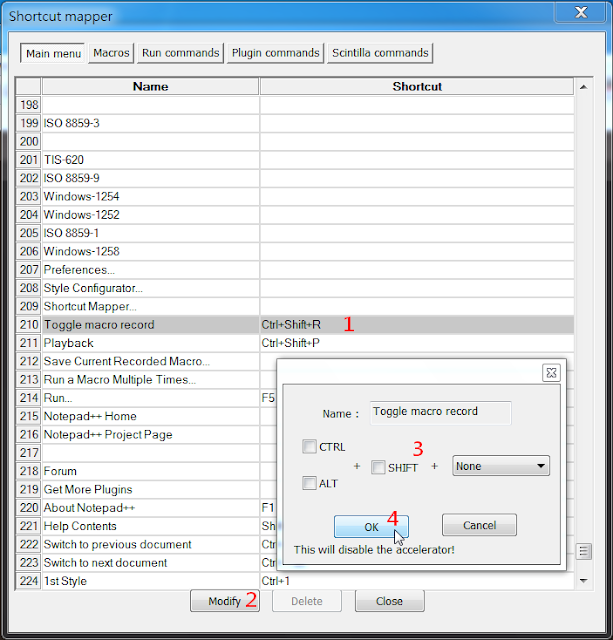Viewport: 613px width, 640px height.
Task: Enable the CTRL checkbox
Action: 309,447
